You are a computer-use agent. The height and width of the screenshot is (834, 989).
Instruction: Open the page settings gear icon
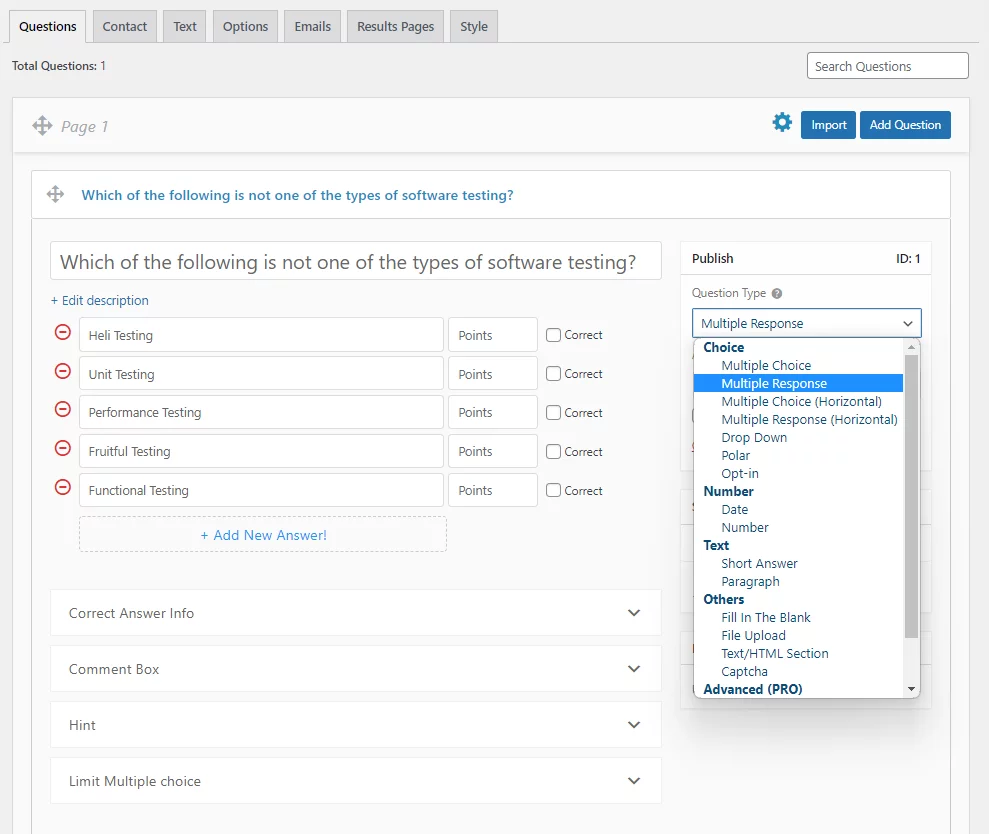(x=781, y=122)
